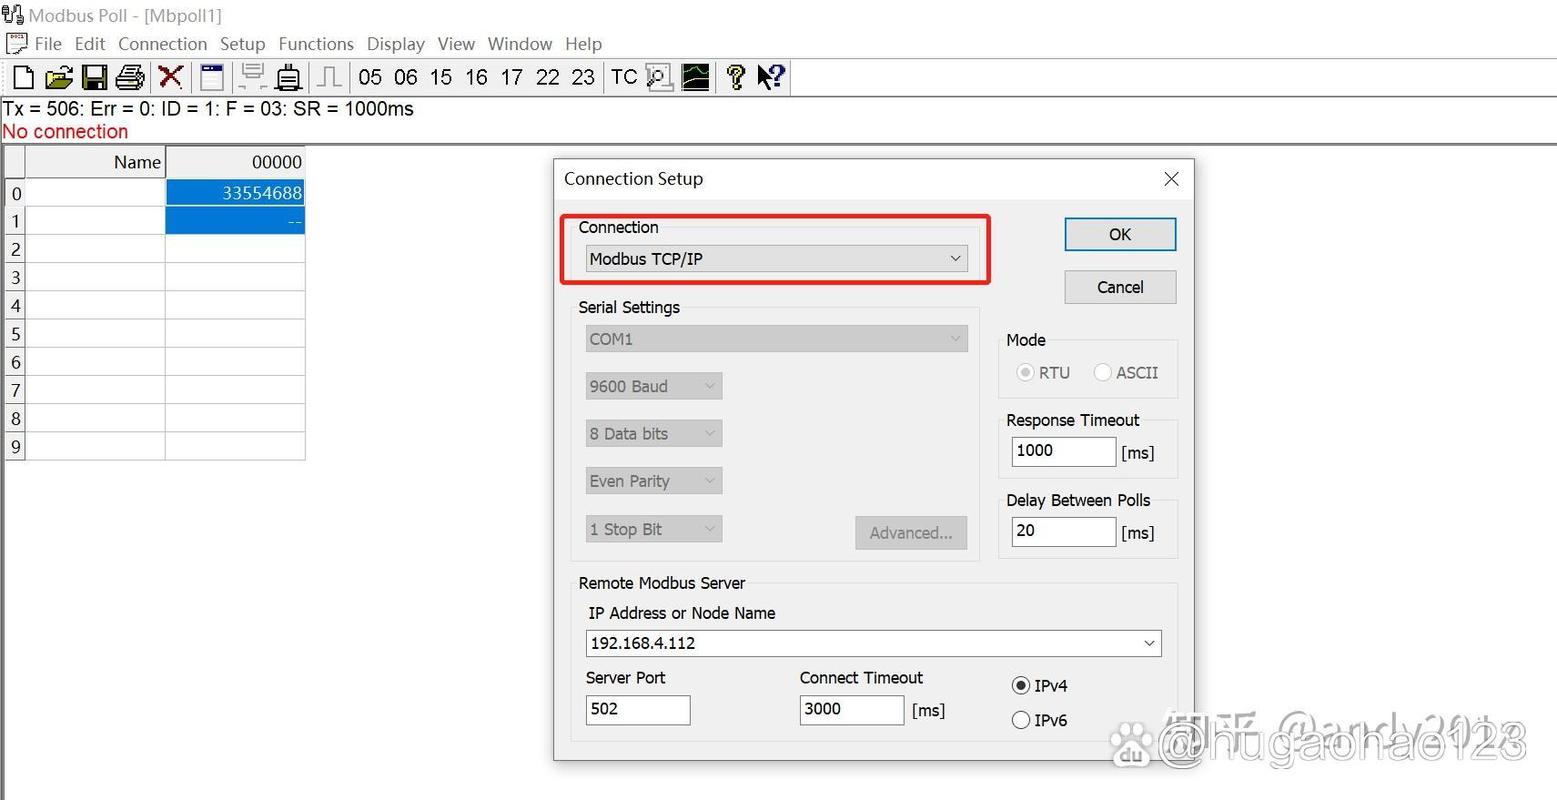Open the magnifier traffic display icon
This screenshot has height=800, width=1557.
pyautogui.click(x=659, y=77)
